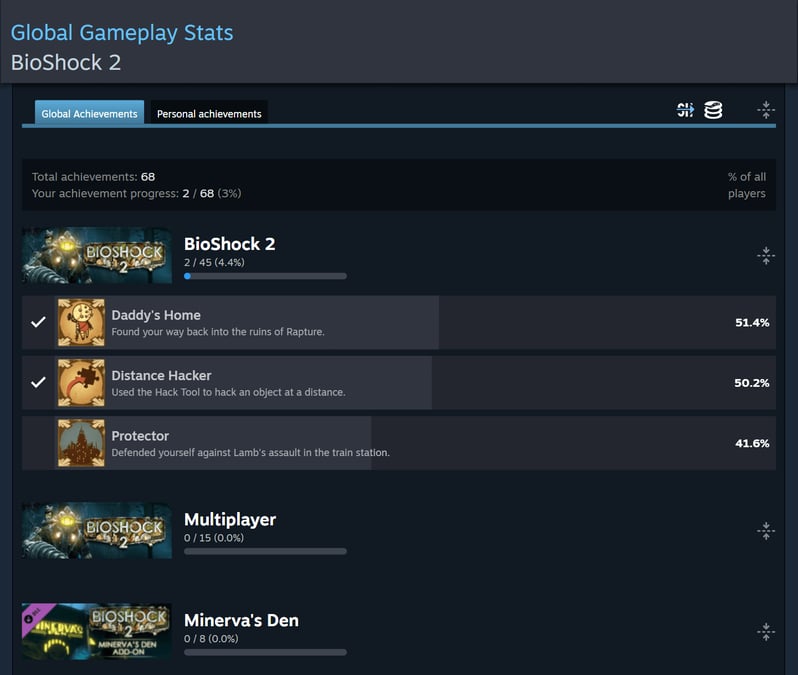Click the Distance Hacker achievement icon

click(x=81, y=383)
